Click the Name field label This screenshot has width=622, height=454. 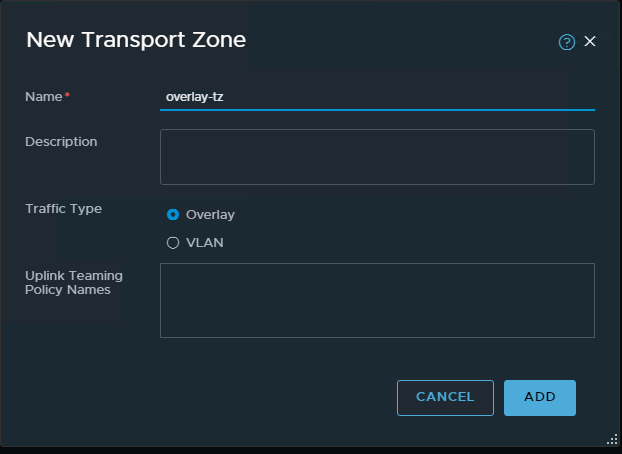click(x=43, y=96)
